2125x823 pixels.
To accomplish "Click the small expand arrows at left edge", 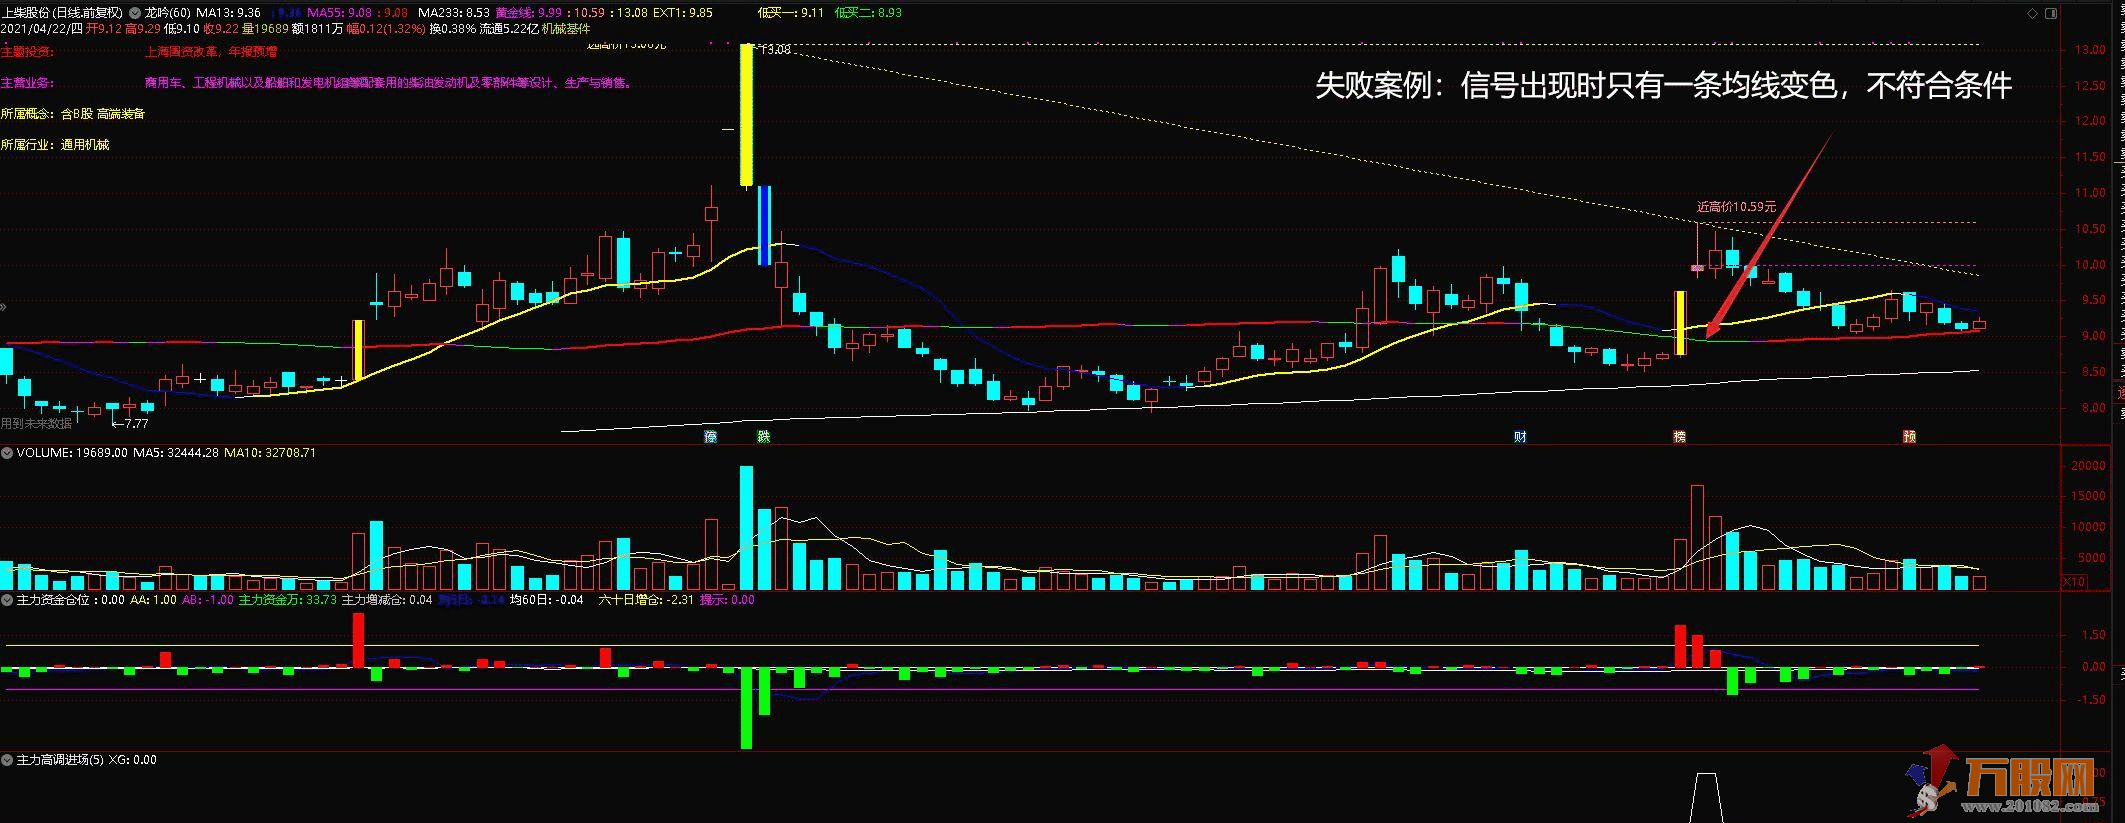I will point(4,308).
